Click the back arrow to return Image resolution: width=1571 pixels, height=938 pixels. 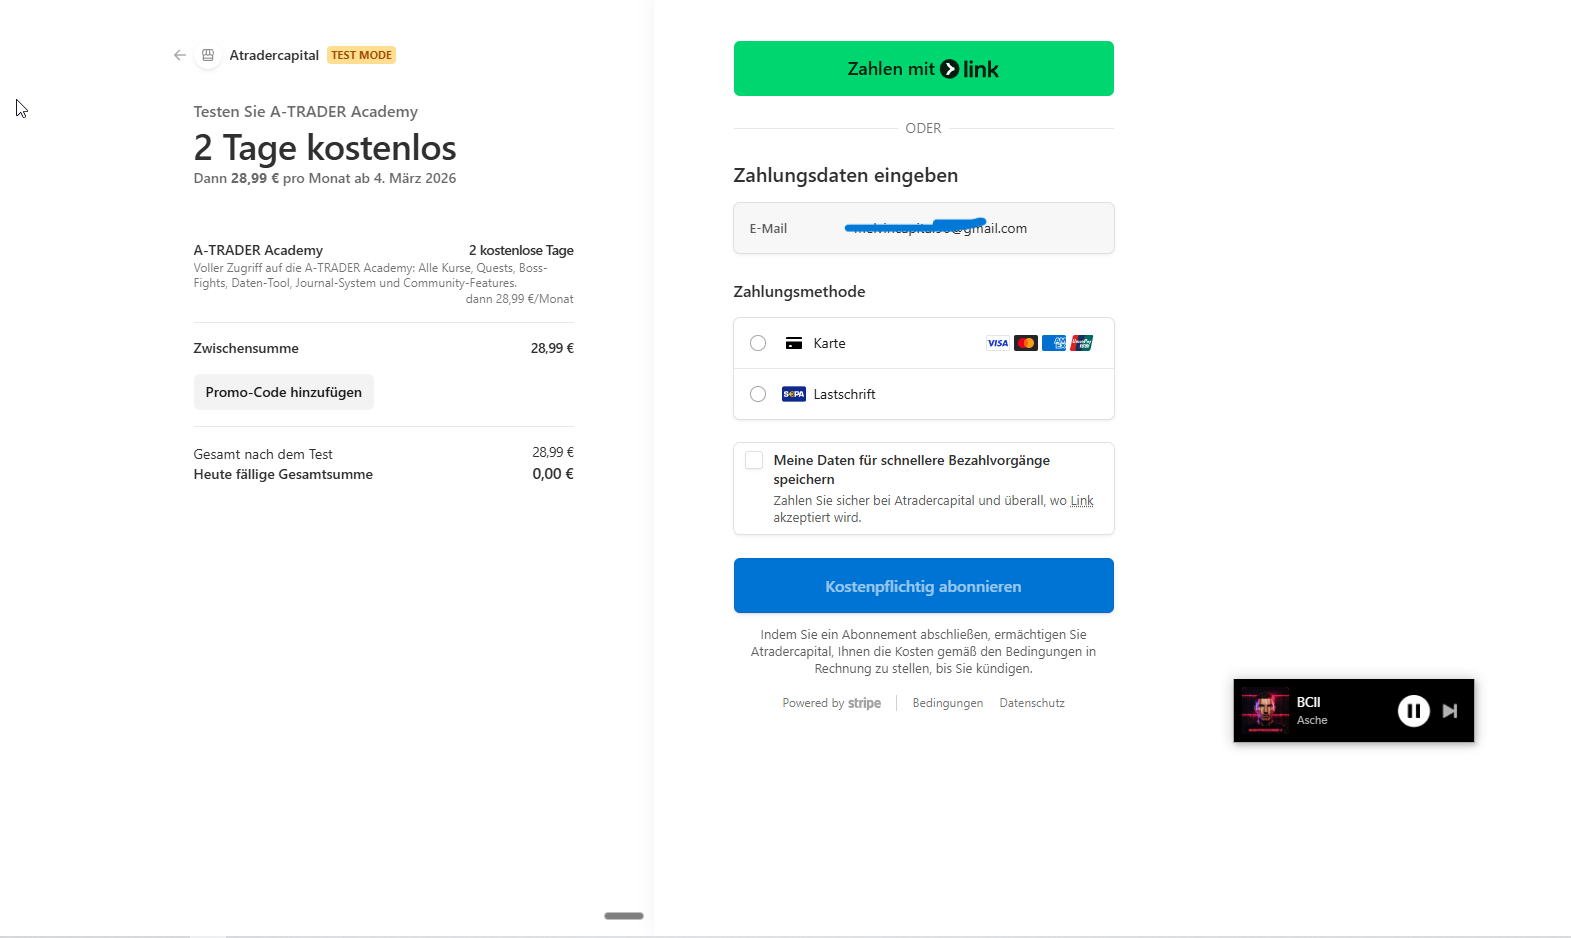click(179, 55)
